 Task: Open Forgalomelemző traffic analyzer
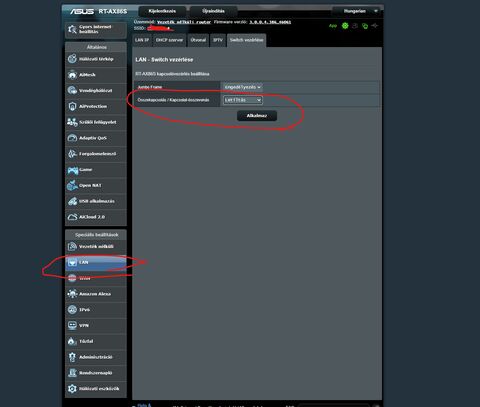coord(96,154)
